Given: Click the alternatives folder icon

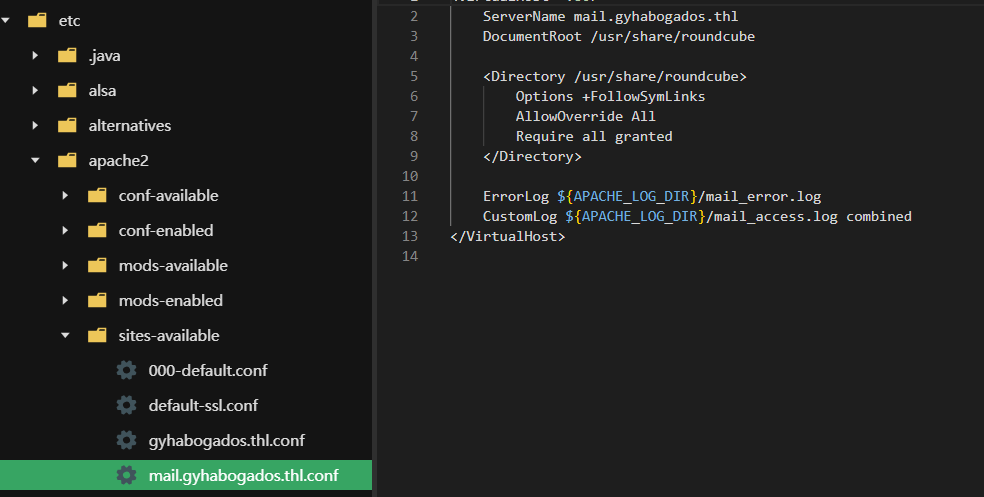Looking at the screenshot, I should [x=67, y=126].
